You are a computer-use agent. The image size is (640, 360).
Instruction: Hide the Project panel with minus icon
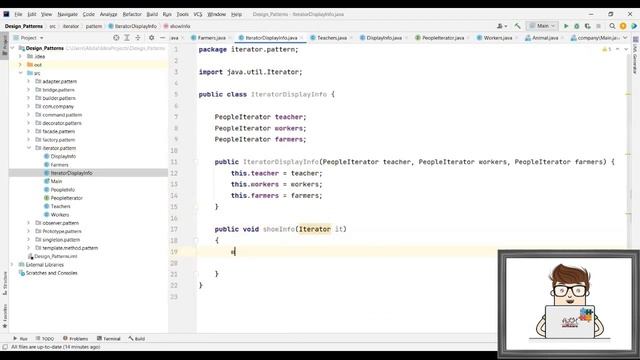[162, 38]
